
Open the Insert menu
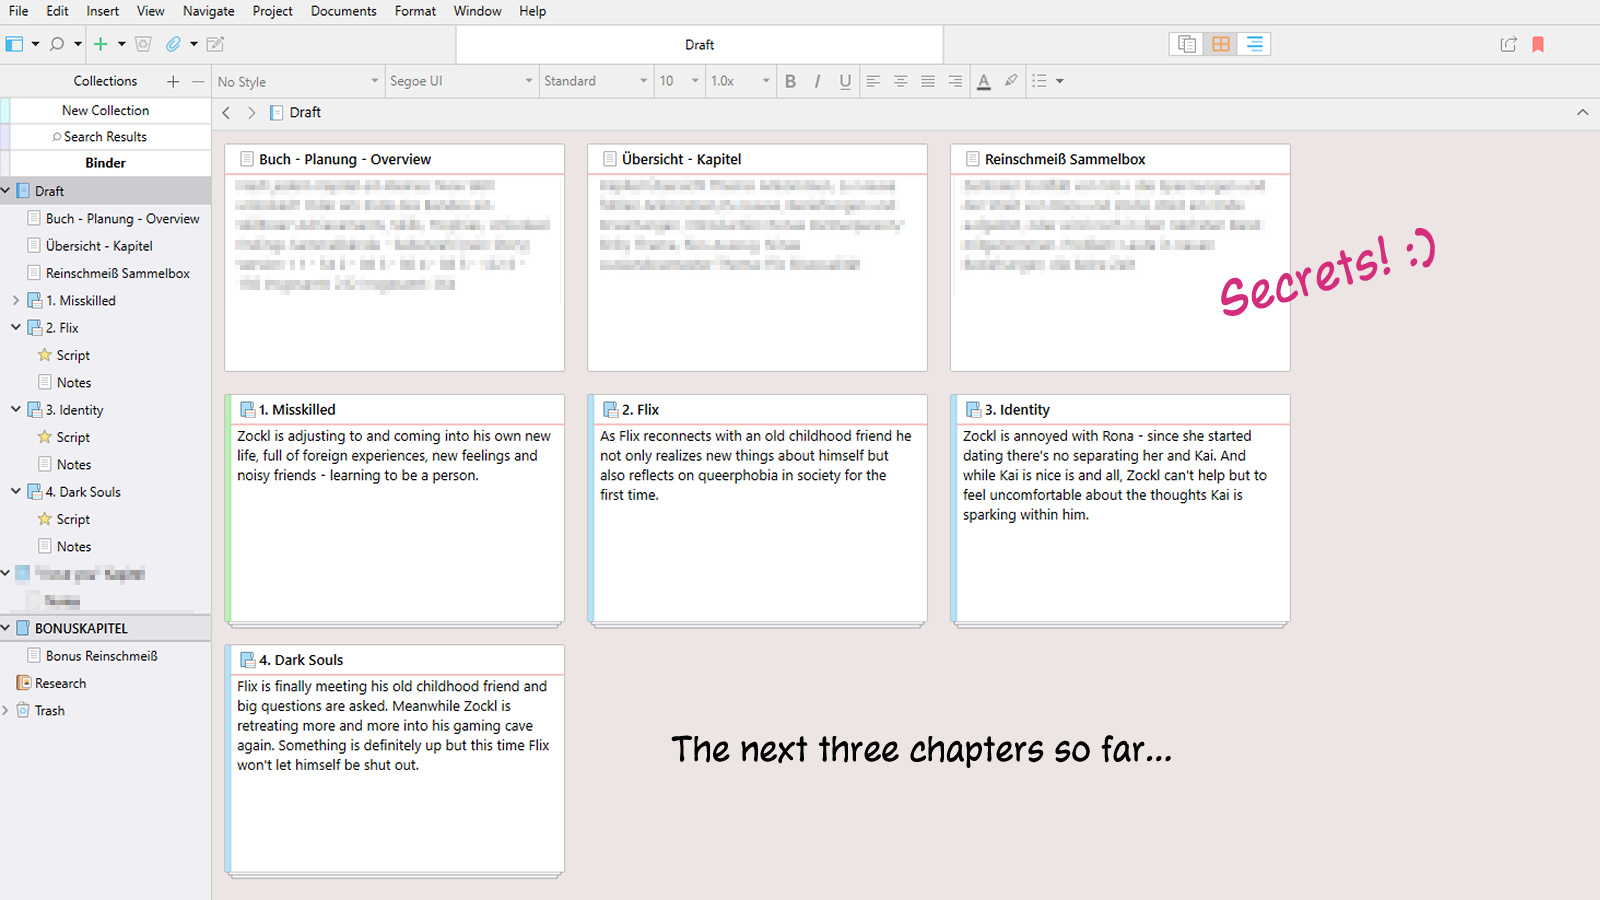pyautogui.click(x=102, y=11)
